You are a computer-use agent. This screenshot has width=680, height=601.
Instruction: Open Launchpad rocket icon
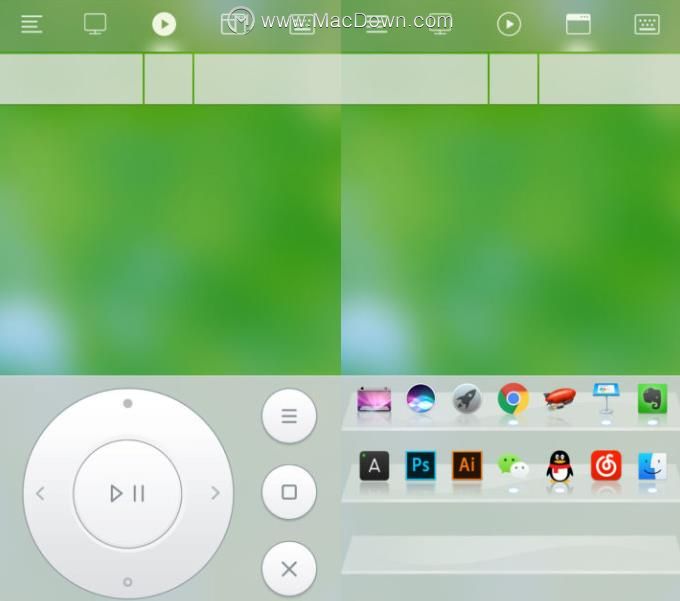tap(467, 398)
